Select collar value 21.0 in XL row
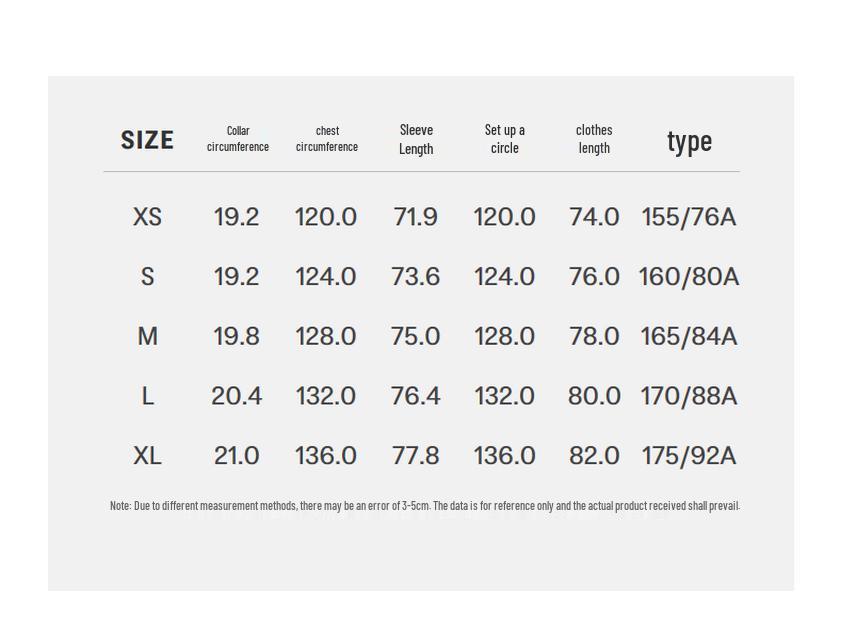The image size is (842, 632). click(237, 456)
